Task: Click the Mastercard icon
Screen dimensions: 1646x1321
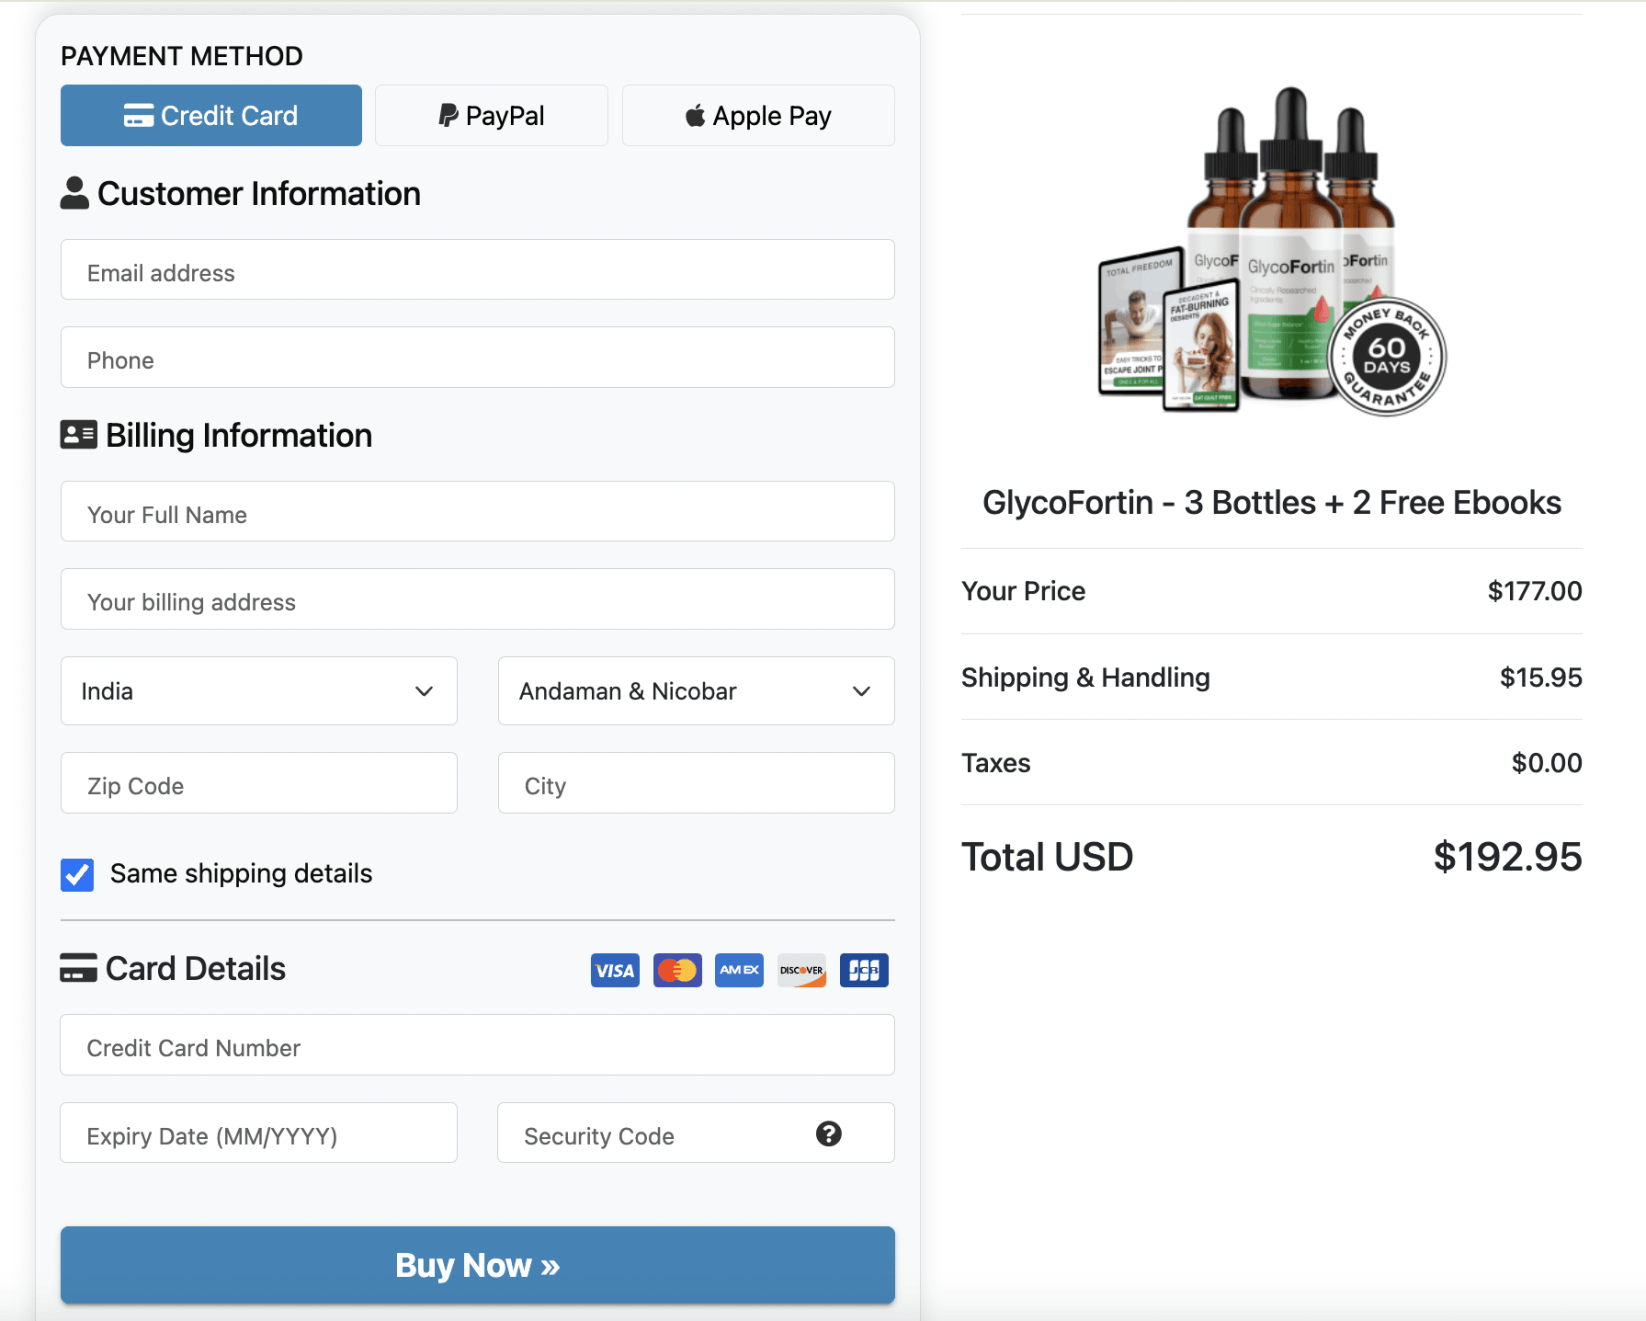Action: tap(677, 970)
